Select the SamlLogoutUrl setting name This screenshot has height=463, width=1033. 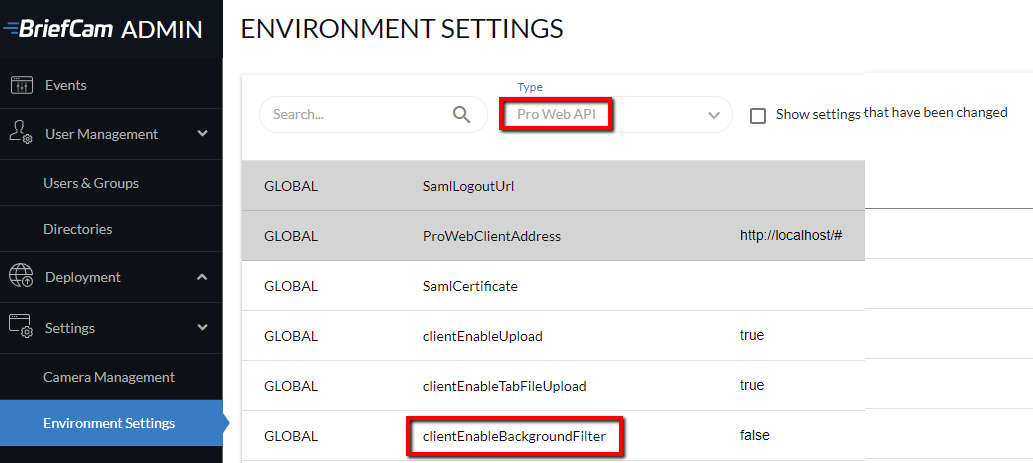tap(468, 186)
